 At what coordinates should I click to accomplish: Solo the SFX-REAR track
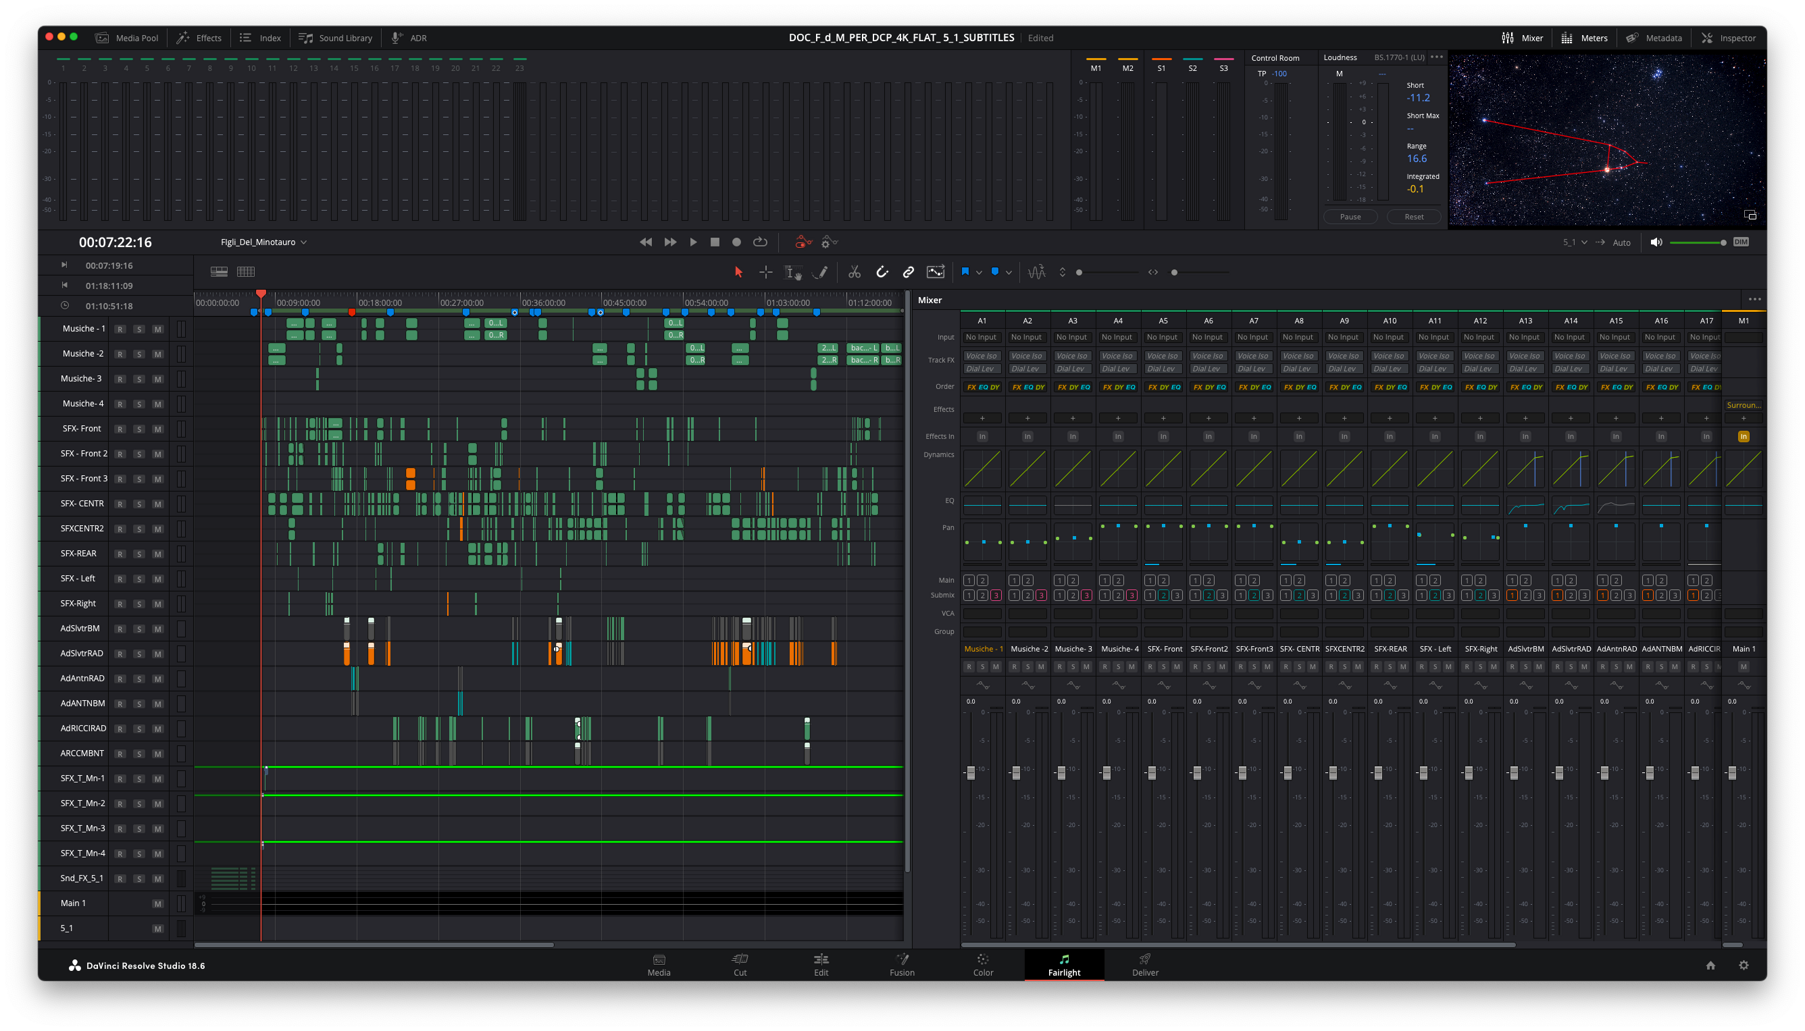(x=139, y=554)
